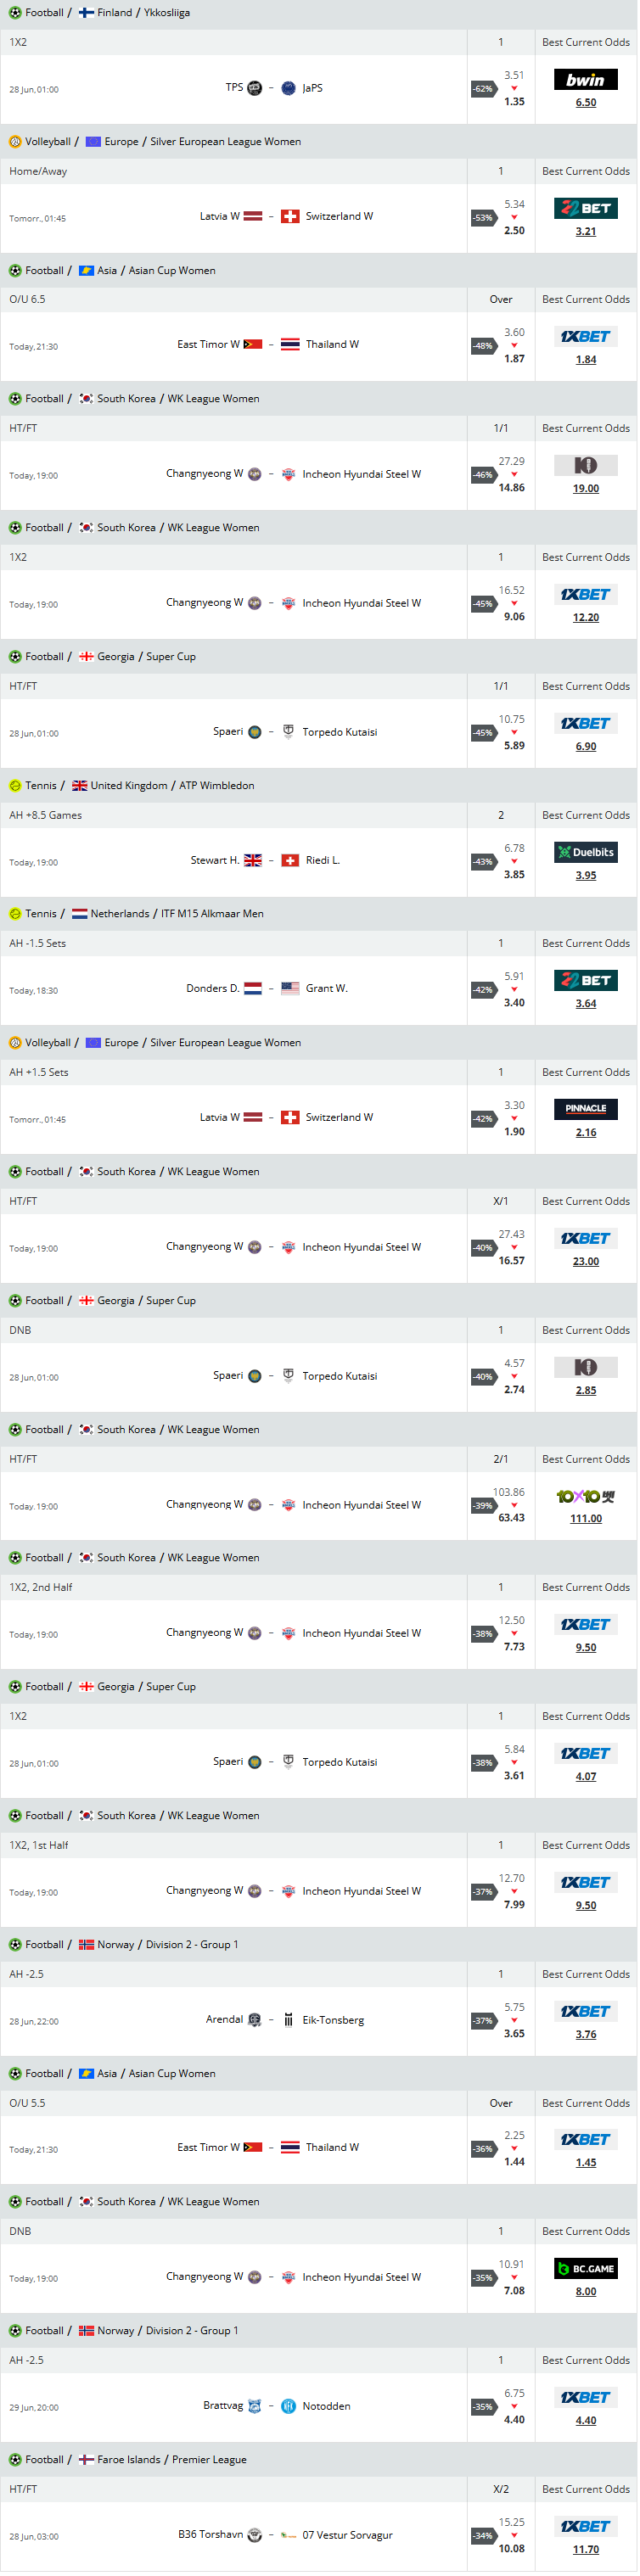
Task: Click the 22BET logo for Latvia W Home/Away
Action: (x=586, y=208)
